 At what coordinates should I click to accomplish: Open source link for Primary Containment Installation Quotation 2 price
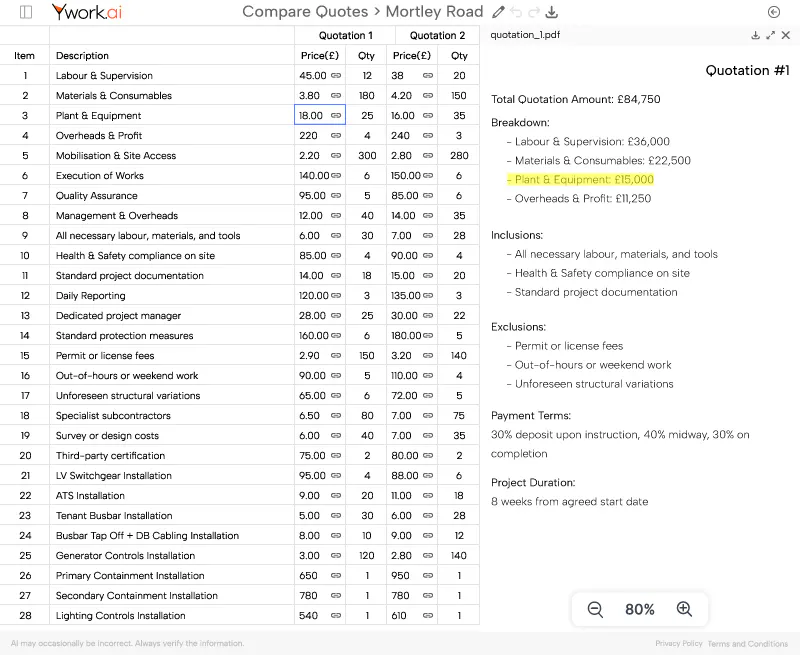(x=428, y=575)
